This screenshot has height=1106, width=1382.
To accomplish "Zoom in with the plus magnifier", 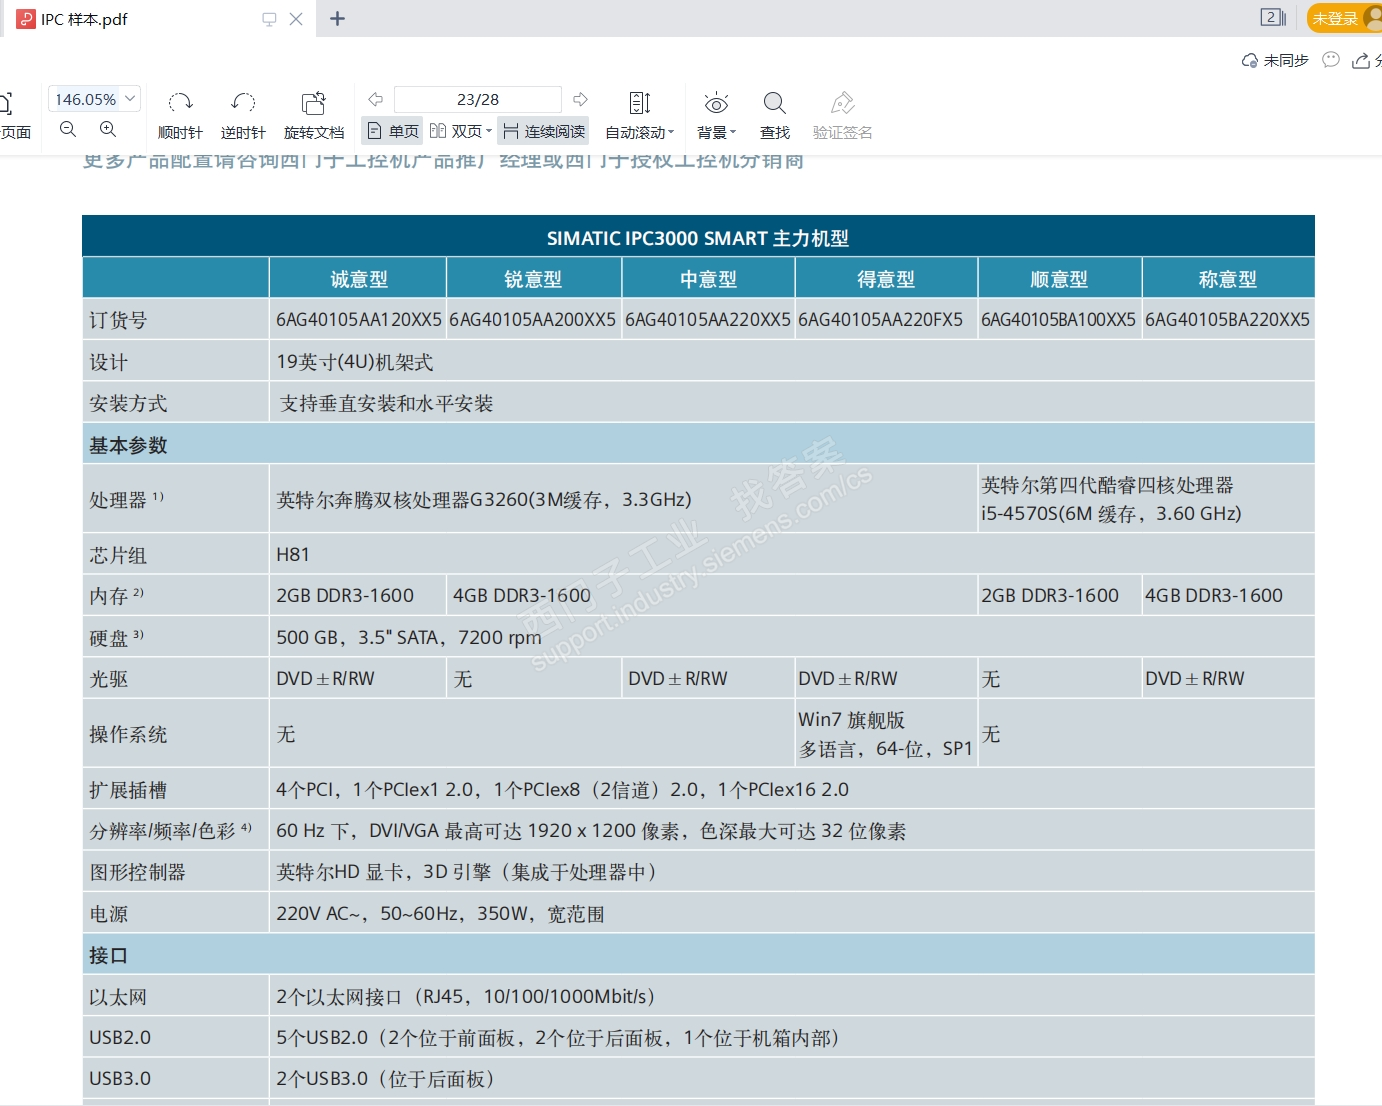I will coord(108,129).
